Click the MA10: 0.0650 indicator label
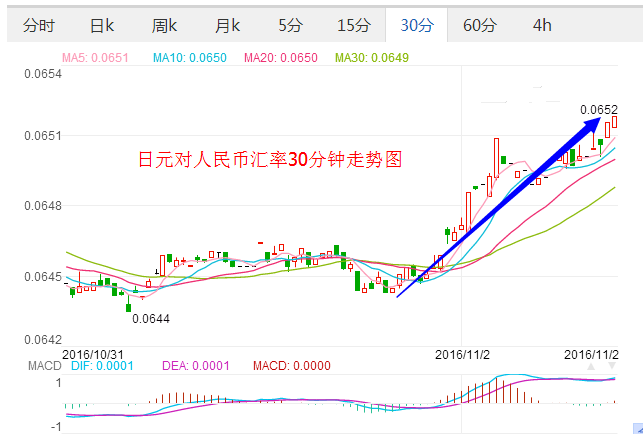The height and width of the screenshot is (434, 643). coord(189,58)
